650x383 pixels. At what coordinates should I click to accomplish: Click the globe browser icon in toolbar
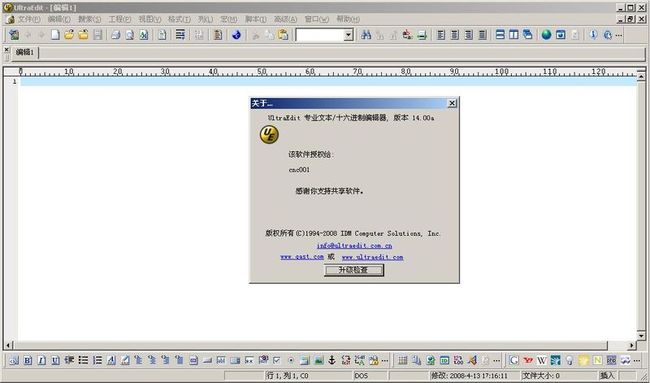pos(546,35)
